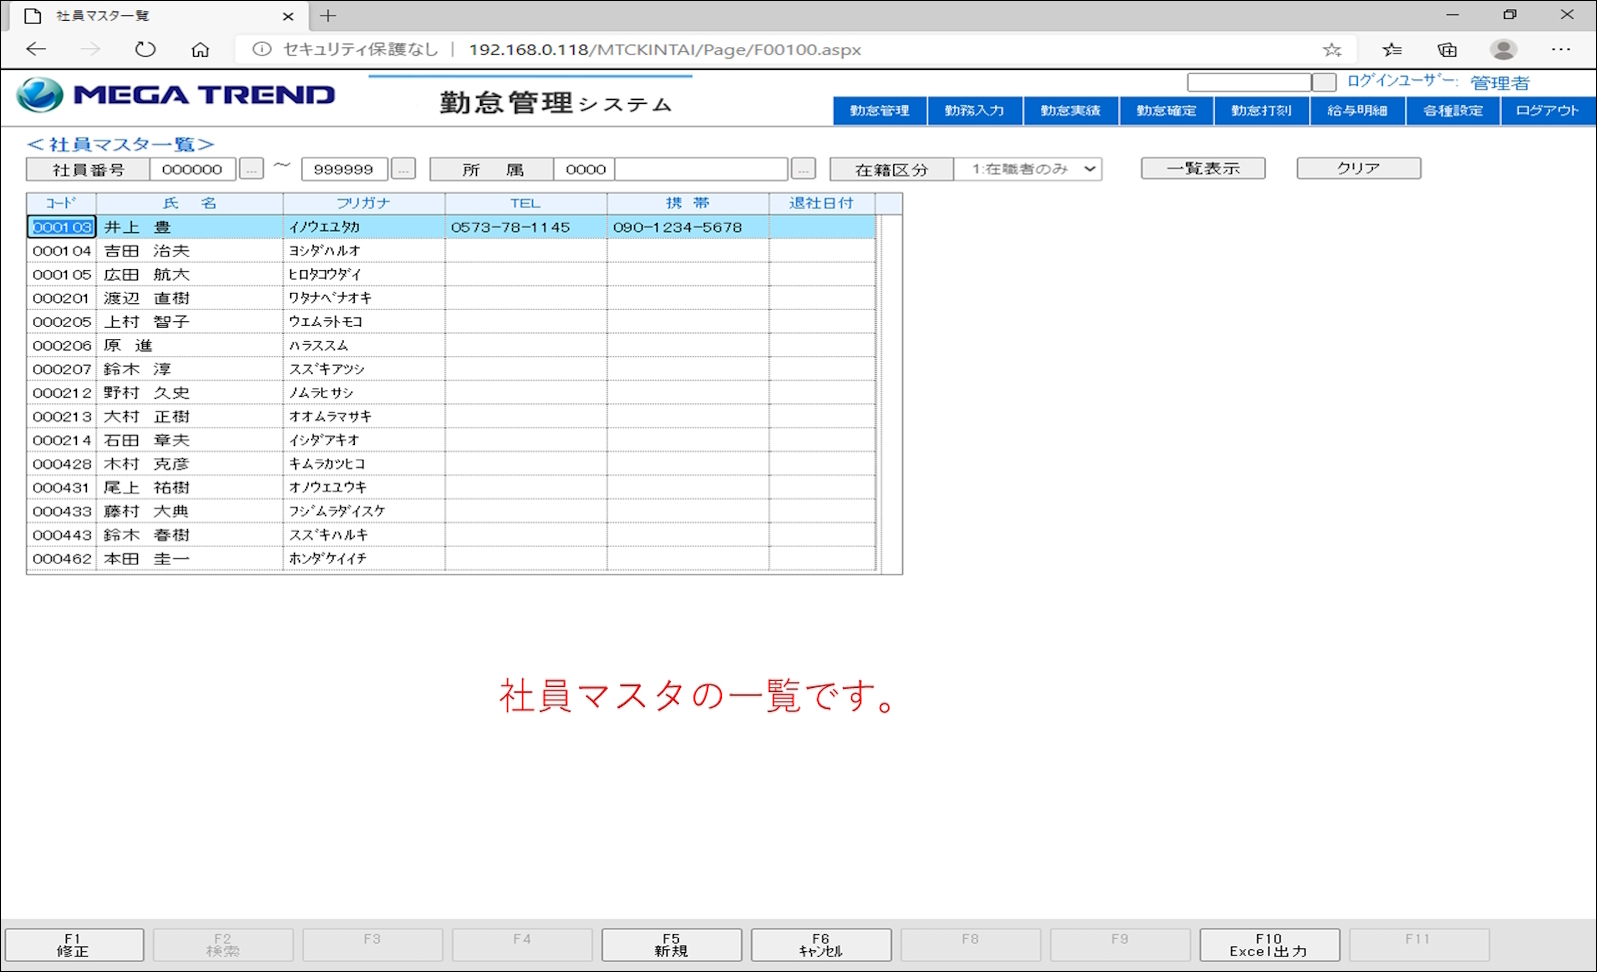1597x972 pixels.
Task: Select code cell 000443
Action: (x=62, y=535)
